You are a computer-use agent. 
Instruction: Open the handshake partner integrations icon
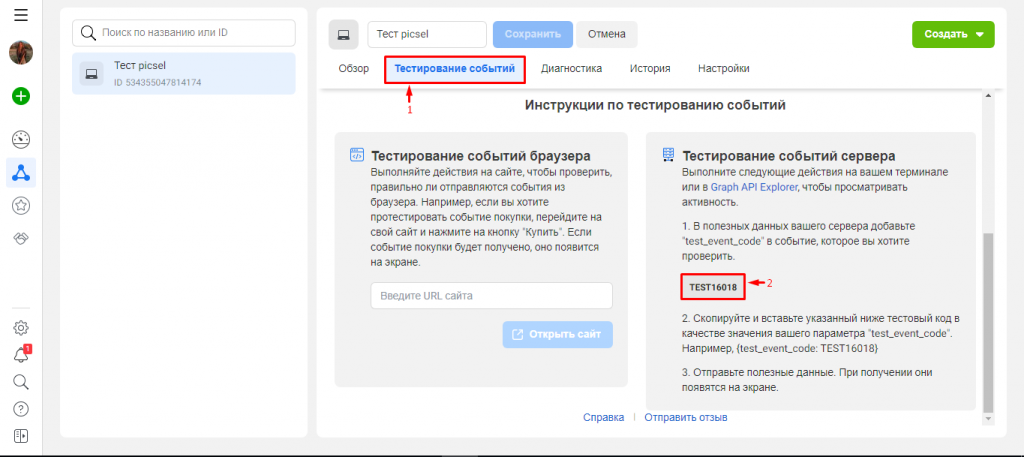(22, 240)
